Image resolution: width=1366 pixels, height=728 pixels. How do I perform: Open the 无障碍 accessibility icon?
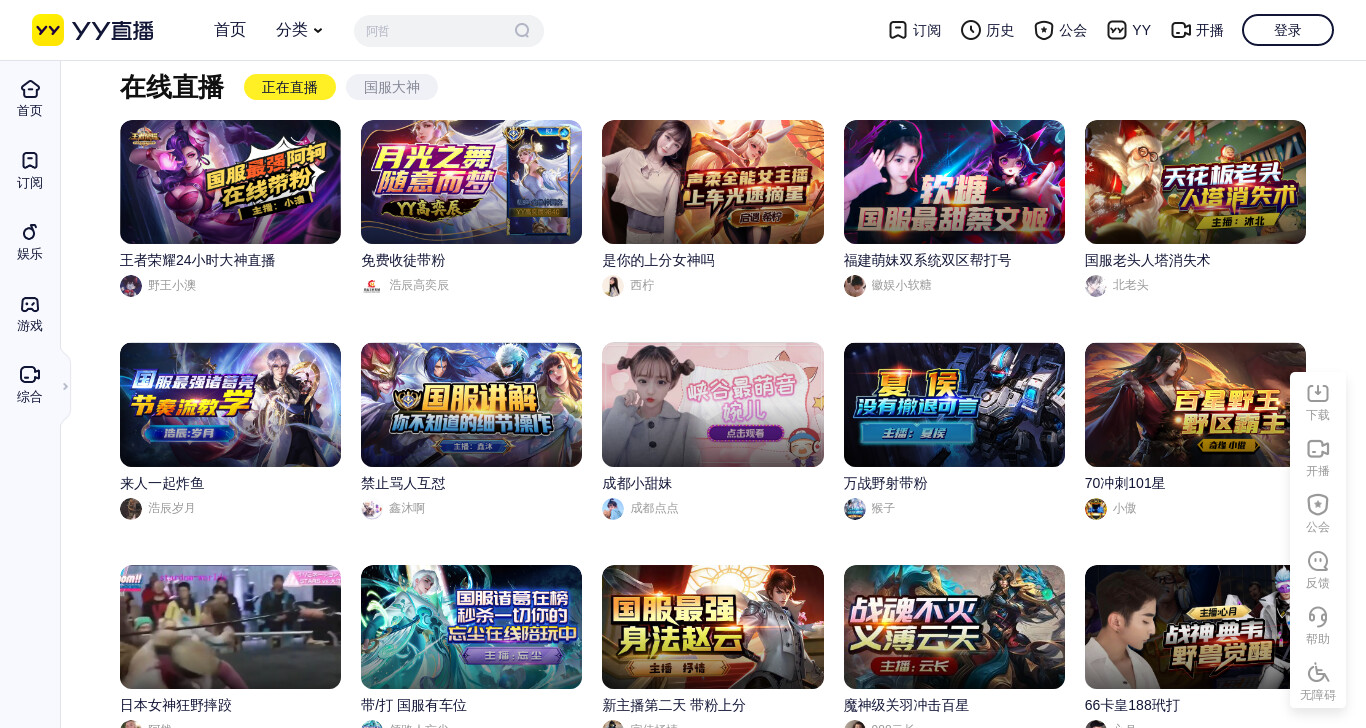1318,673
